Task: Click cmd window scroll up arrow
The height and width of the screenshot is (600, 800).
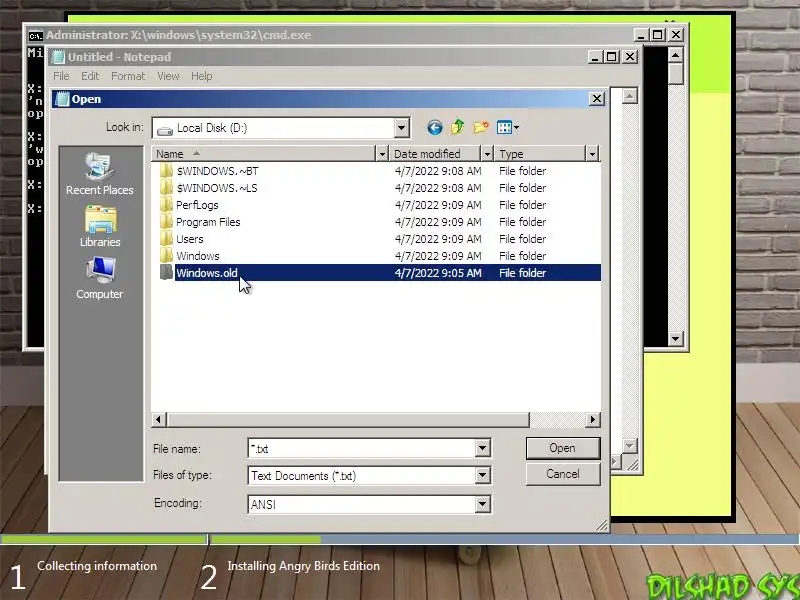Action: [x=676, y=55]
